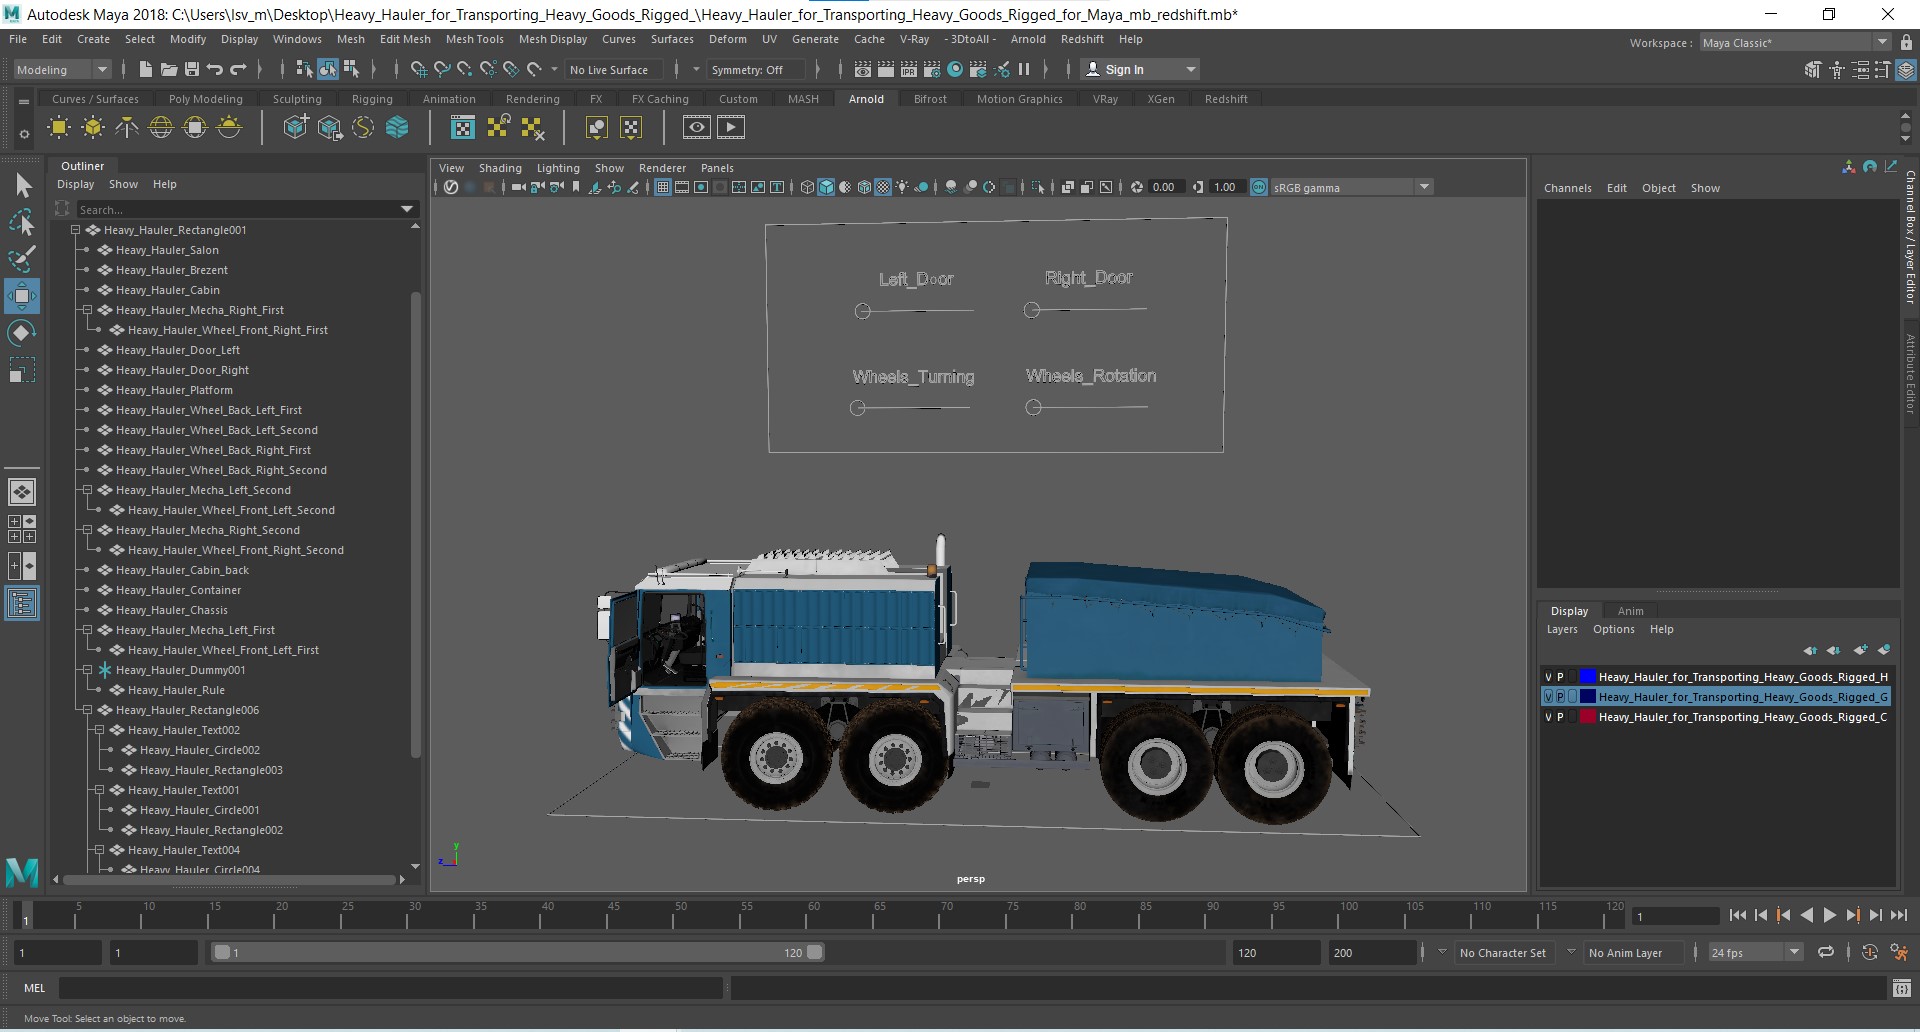Toggle visibility V of Rigged_G layer
Screen dimensions: 1920x1032
click(1548, 697)
